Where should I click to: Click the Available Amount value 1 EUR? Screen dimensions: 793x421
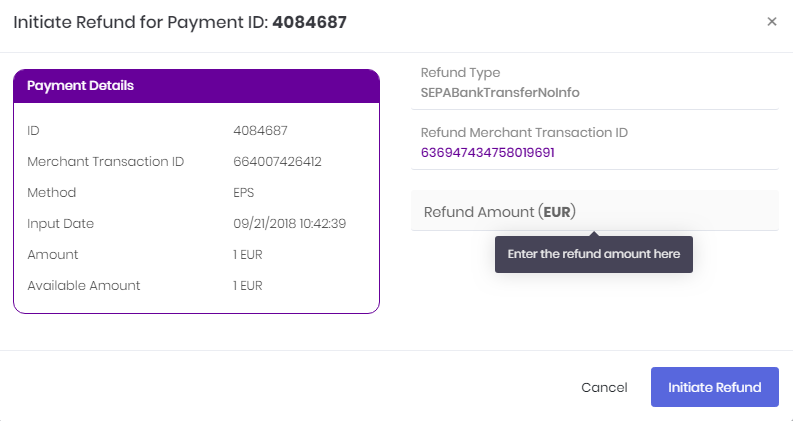[248, 285]
